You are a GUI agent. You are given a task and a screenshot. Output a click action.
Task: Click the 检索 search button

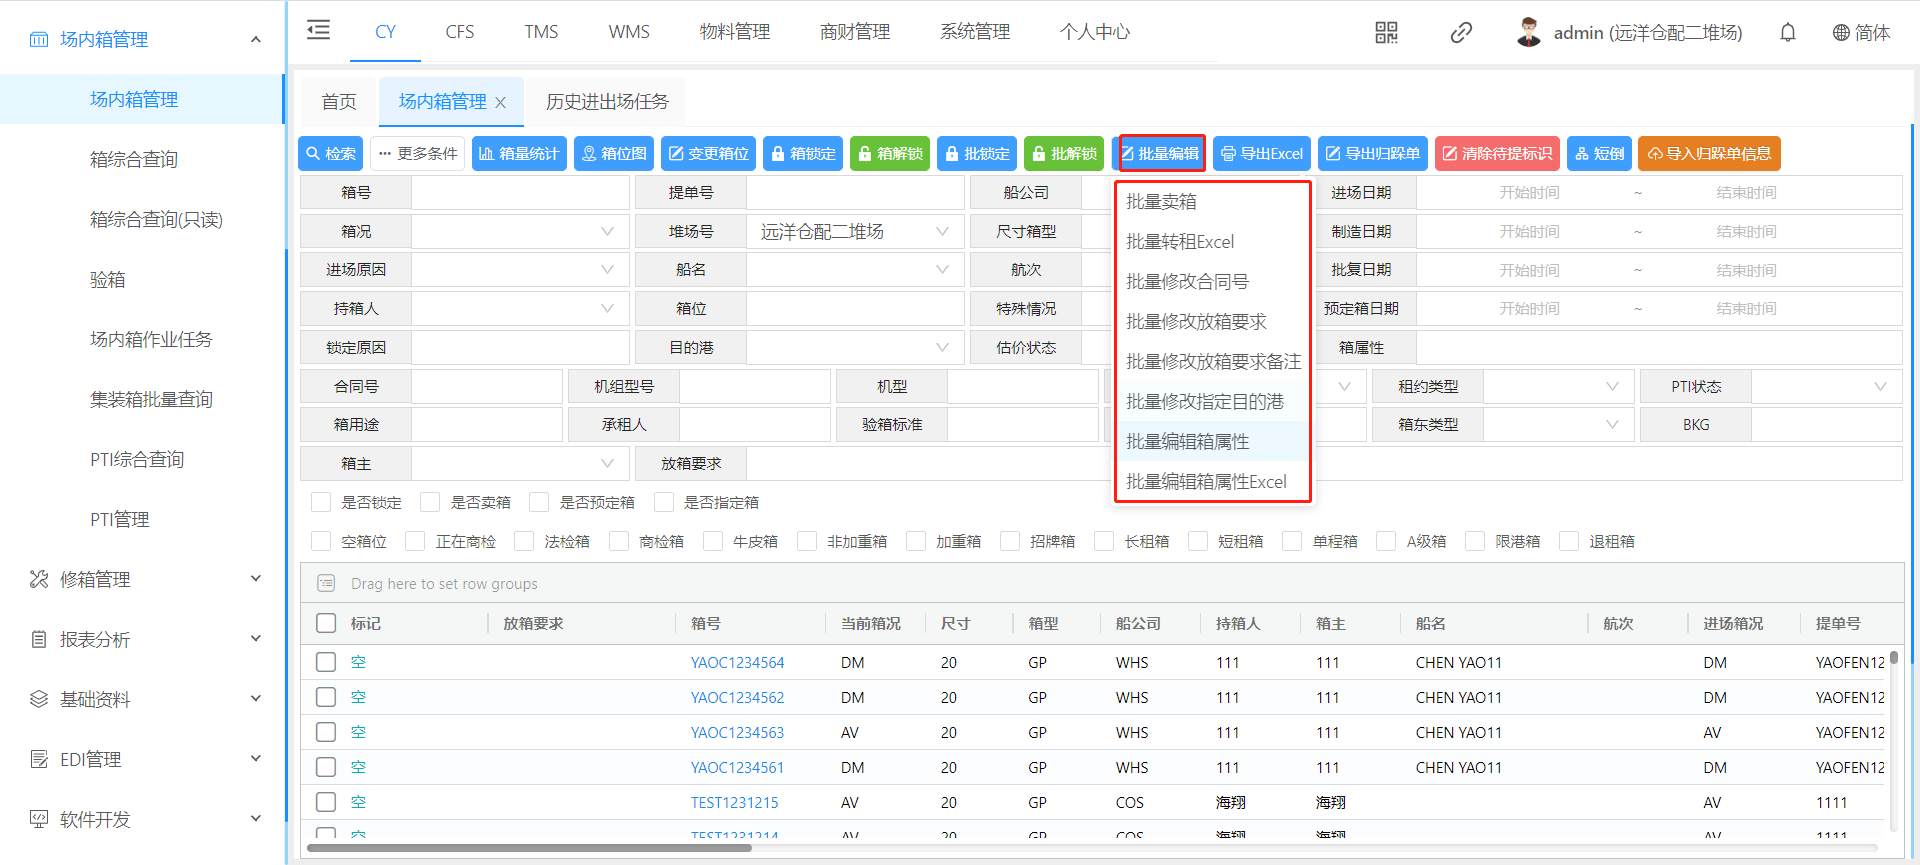coord(331,153)
